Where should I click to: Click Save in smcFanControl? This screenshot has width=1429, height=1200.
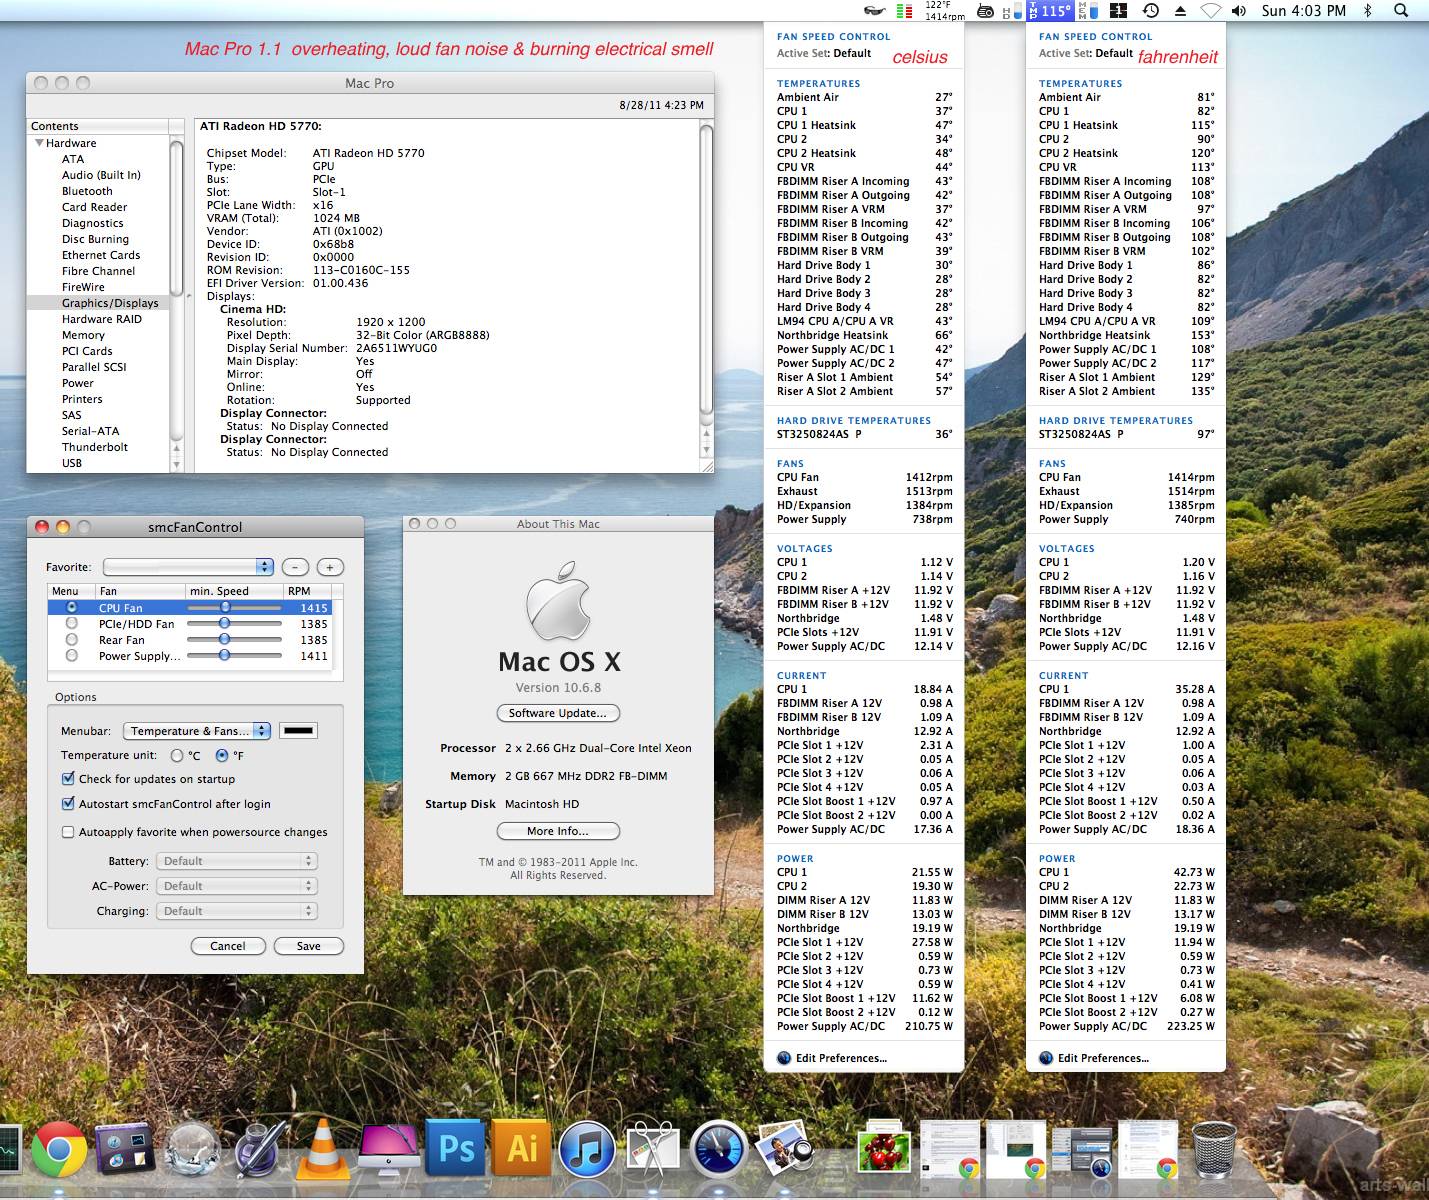tap(309, 946)
